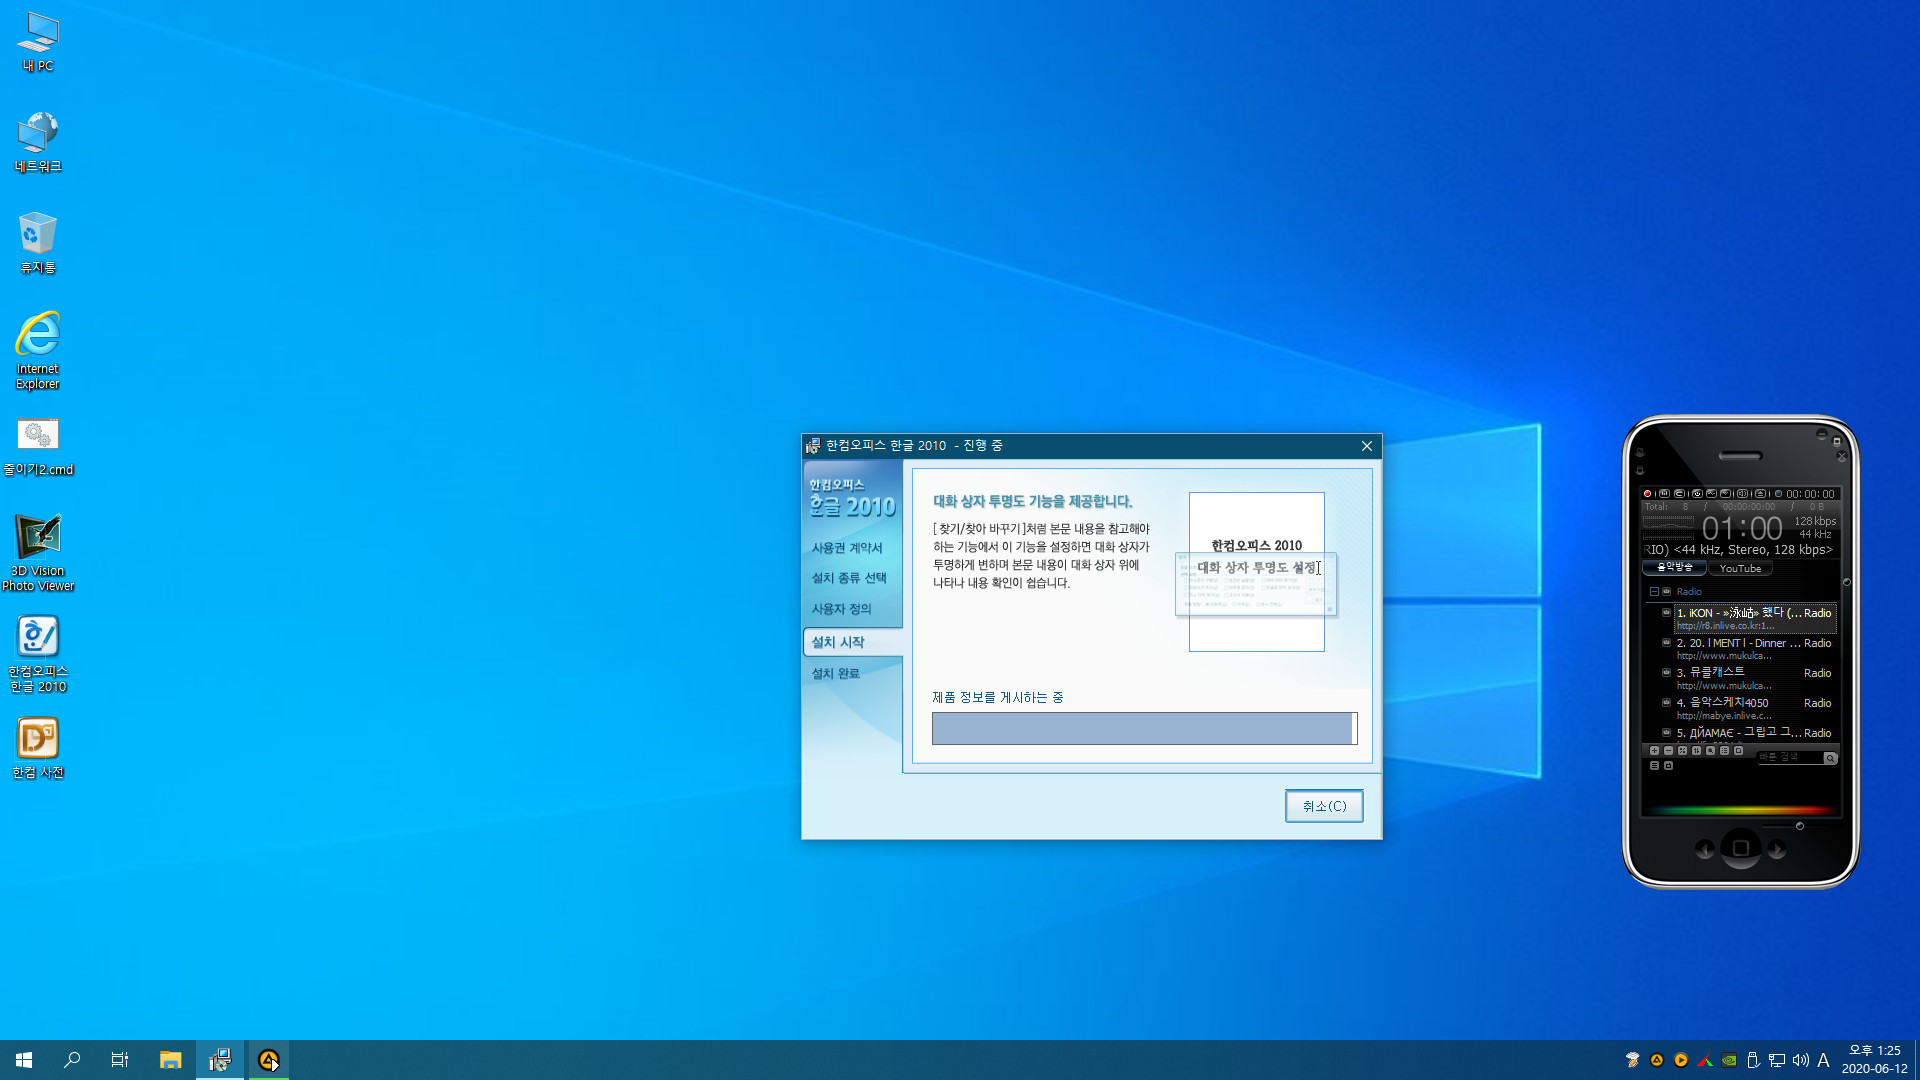Viewport: 1920px width, 1080px height.
Task: Close the 한컴오피스 한글 2010 installer window
Action: 1366,446
